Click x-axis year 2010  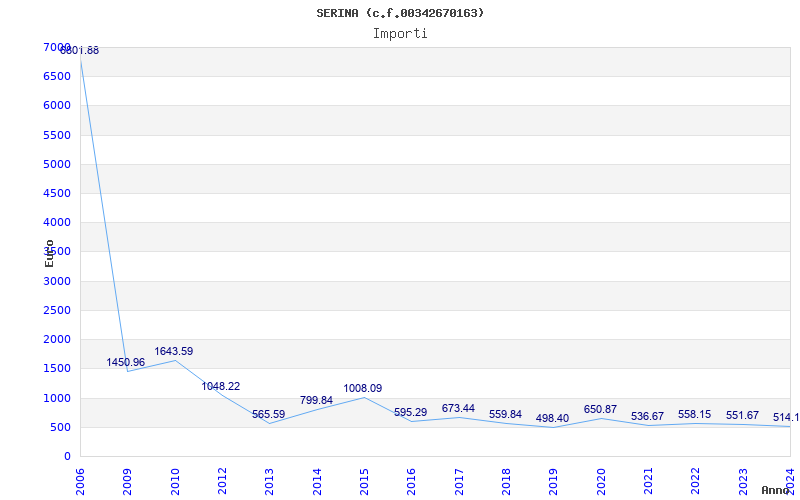click(175, 481)
